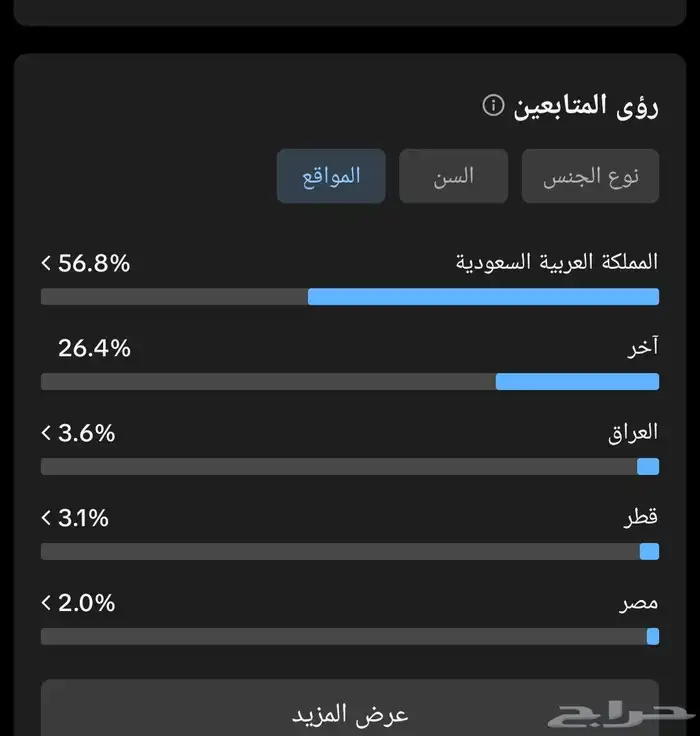Click the مصر country label
This screenshot has height=736, width=700.
pyautogui.click(x=638, y=604)
